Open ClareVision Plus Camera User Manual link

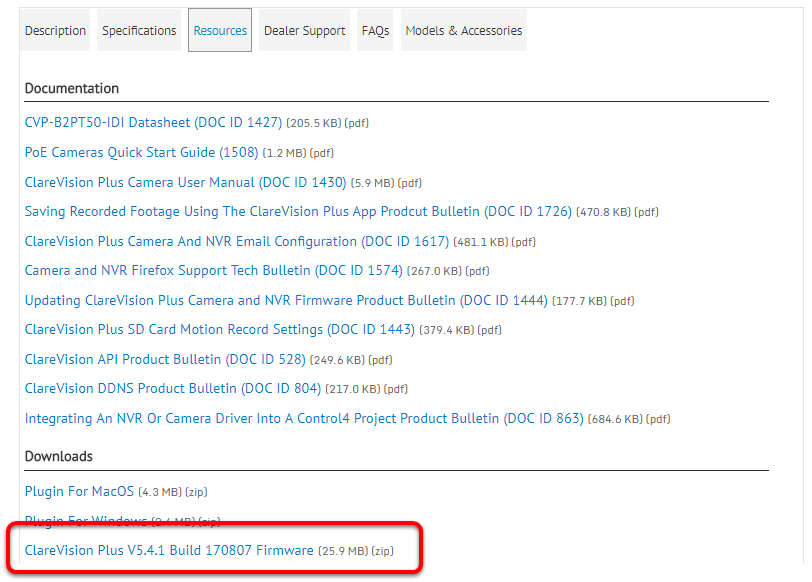(x=185, y=182)
